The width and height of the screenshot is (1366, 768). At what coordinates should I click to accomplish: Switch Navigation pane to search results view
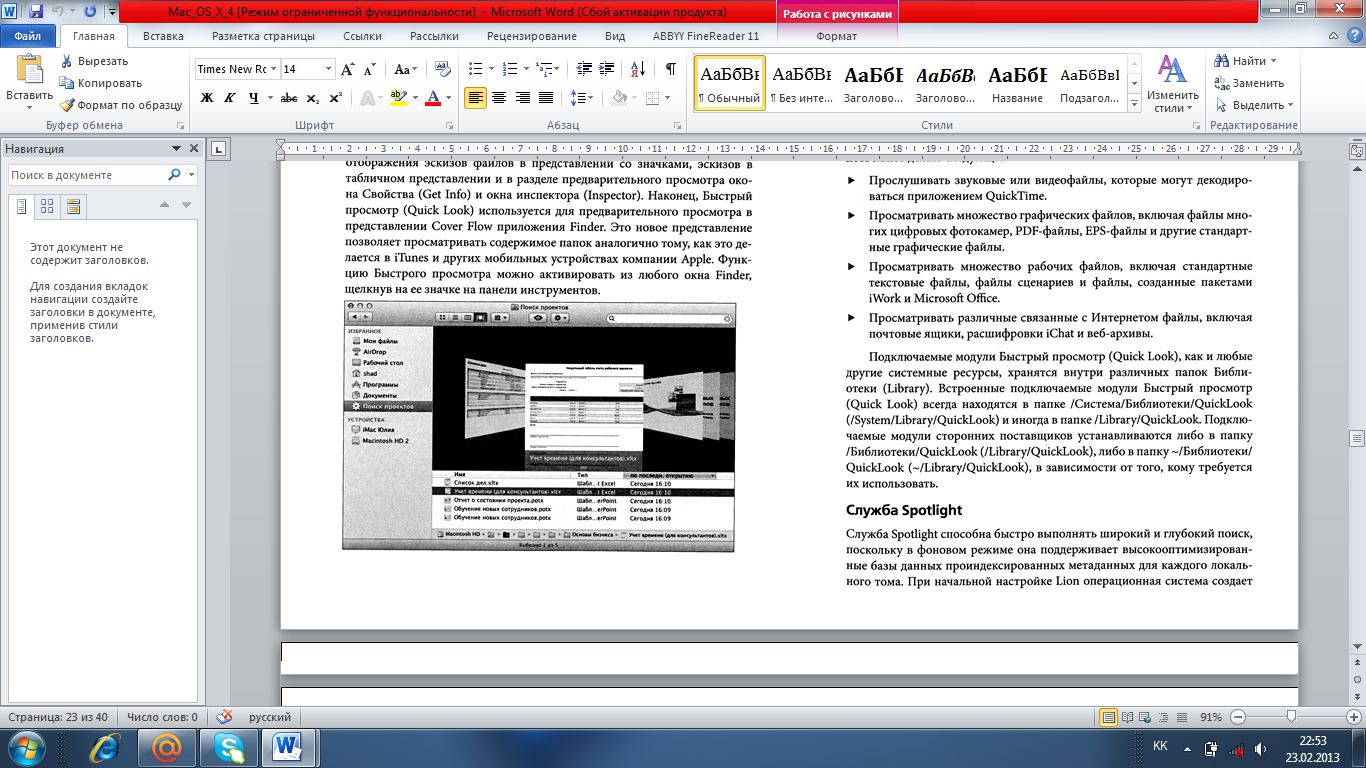click(73, 207)
